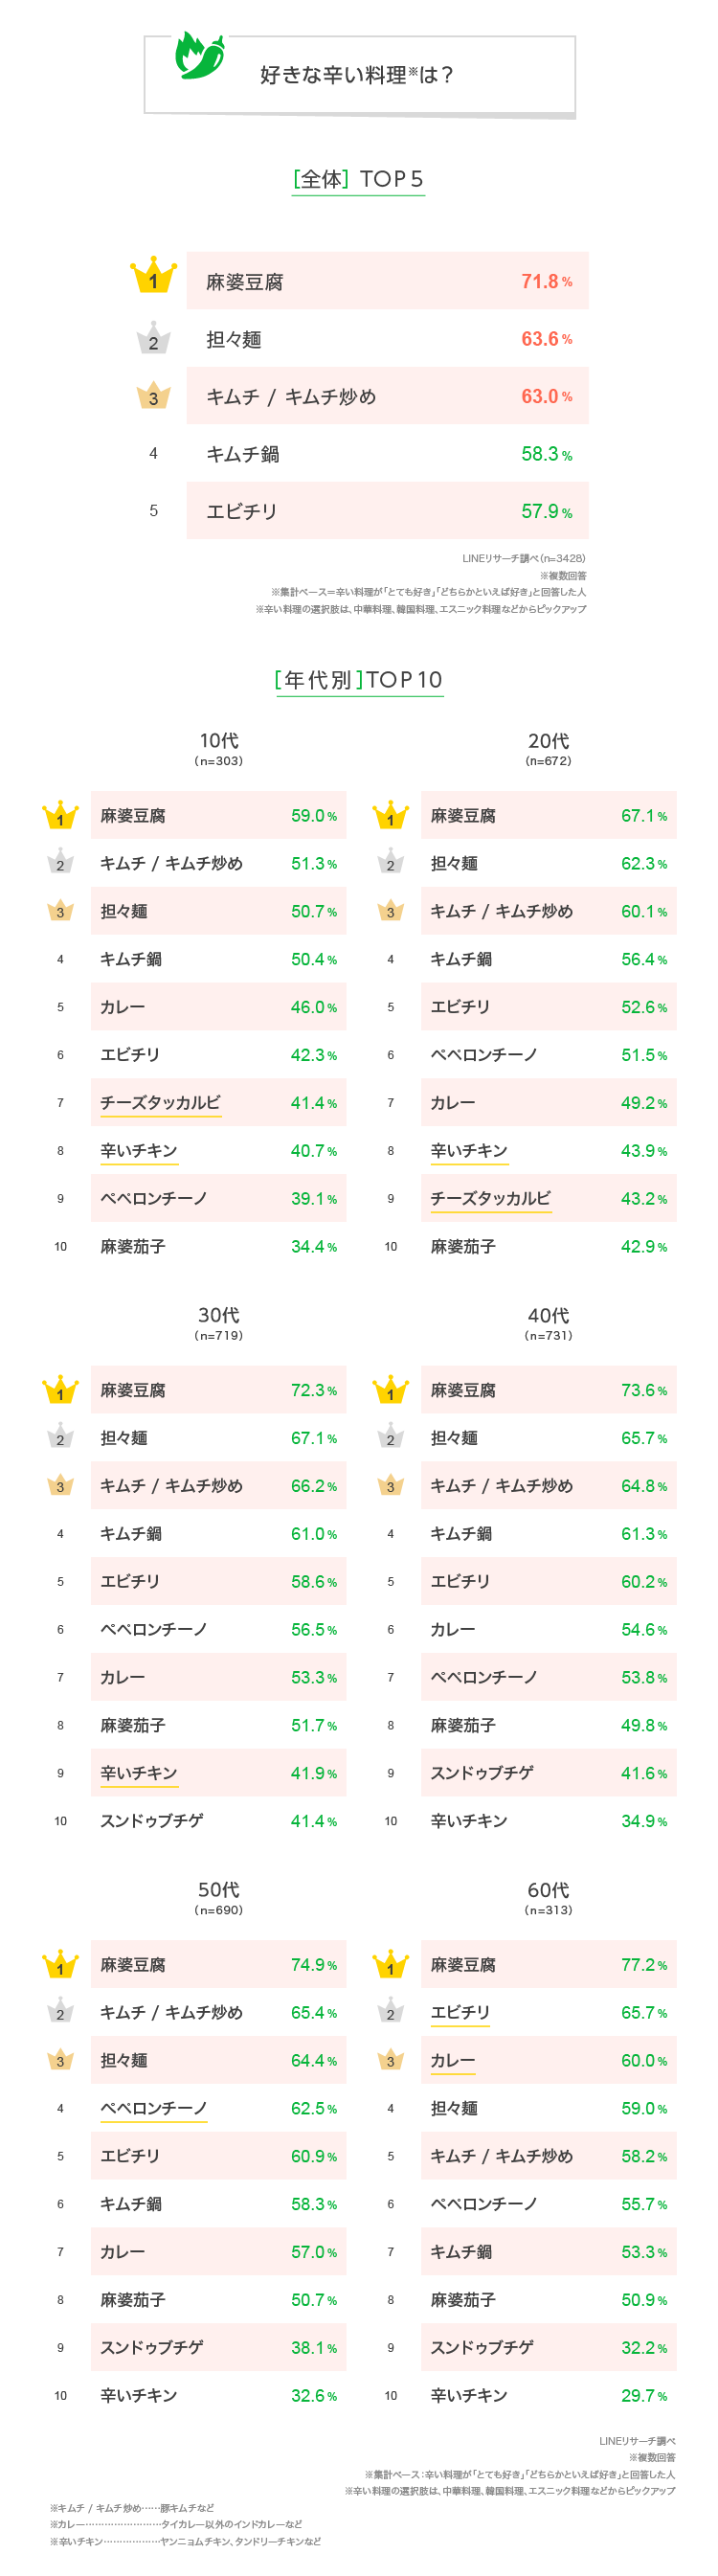
Task: Click the bronze crown beside overall キムチ / キムチ炒め
Action: (x=153, y=395)
